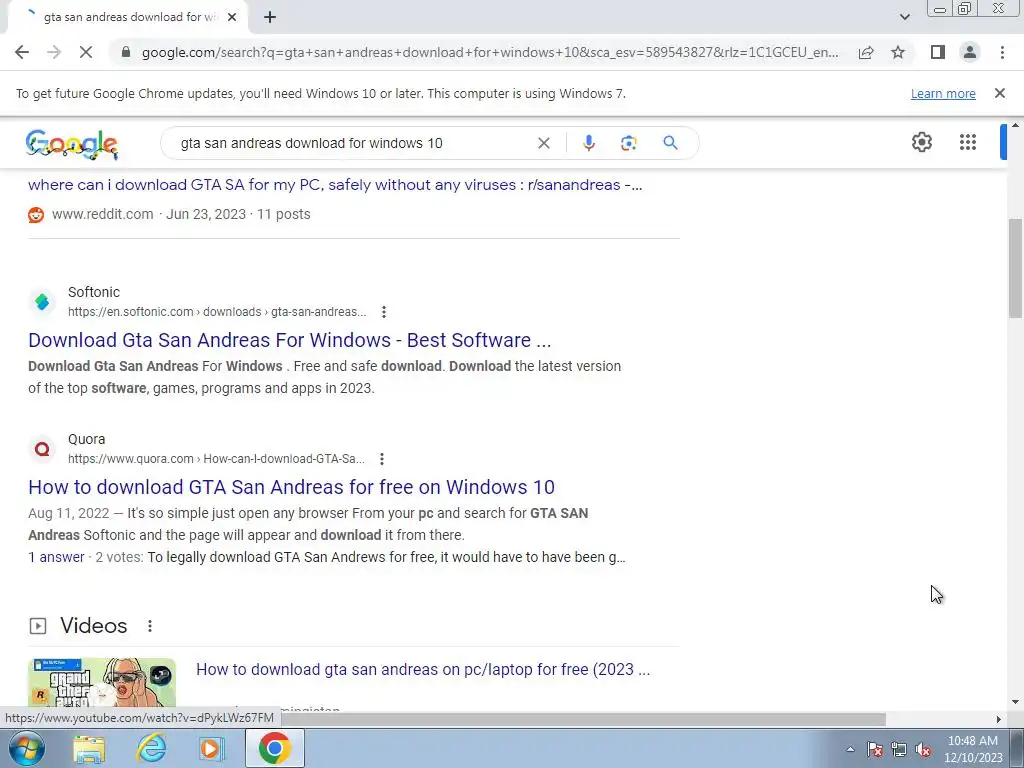Image resolution: width=1024 pixels, height=768 pixels.
Task: Open media player from taskbar
Action: pos(211,749)
